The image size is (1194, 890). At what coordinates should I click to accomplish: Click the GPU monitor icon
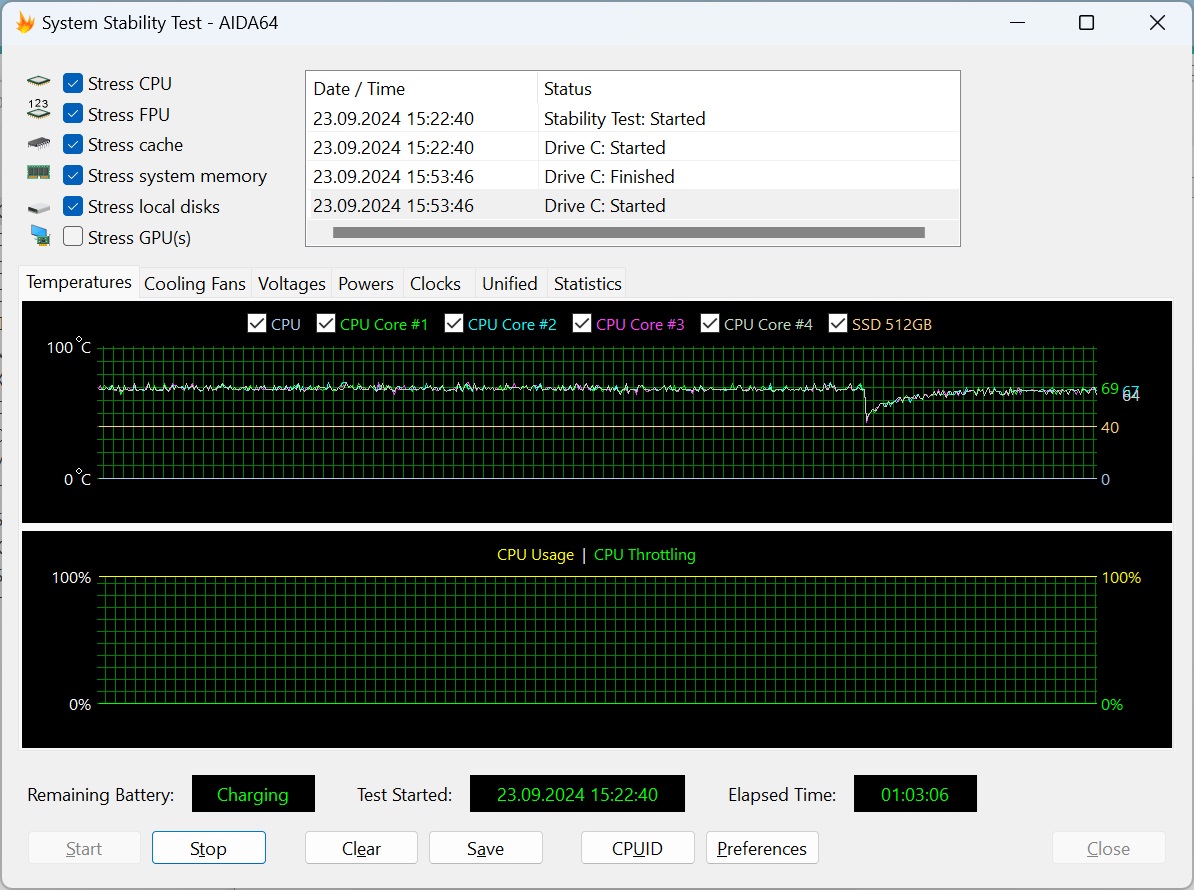pyautogui.click(x=39, y=237)
